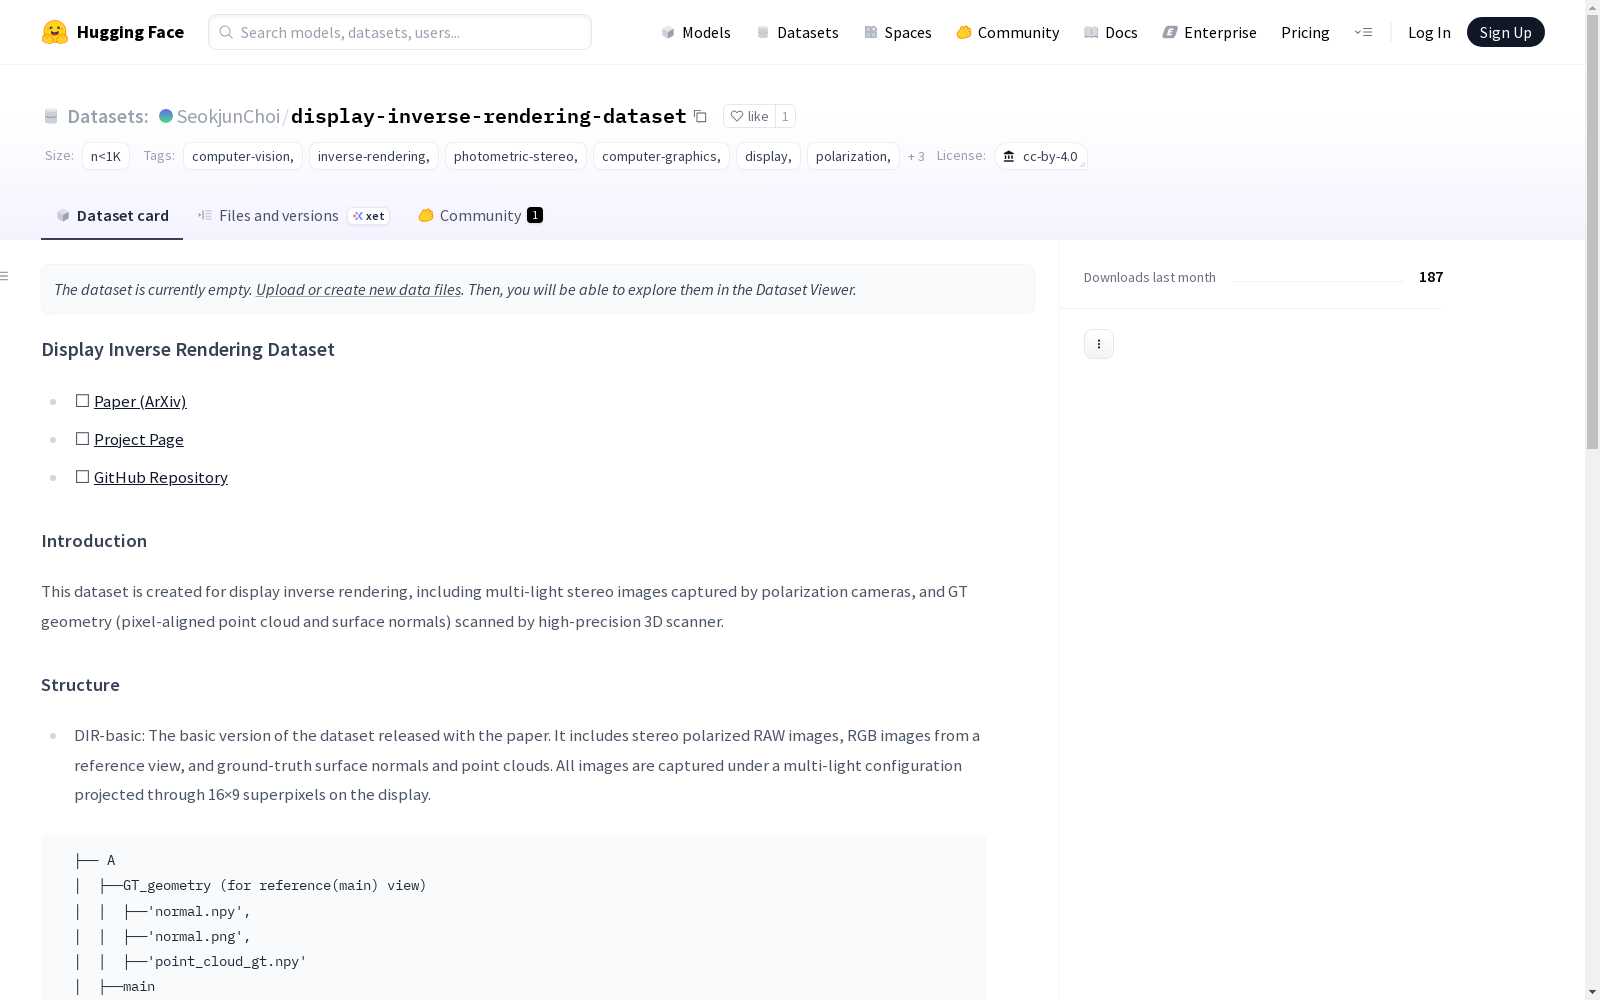Click the search magnifier icon
1600x1000 pixels.
click(x=226, y=32)
